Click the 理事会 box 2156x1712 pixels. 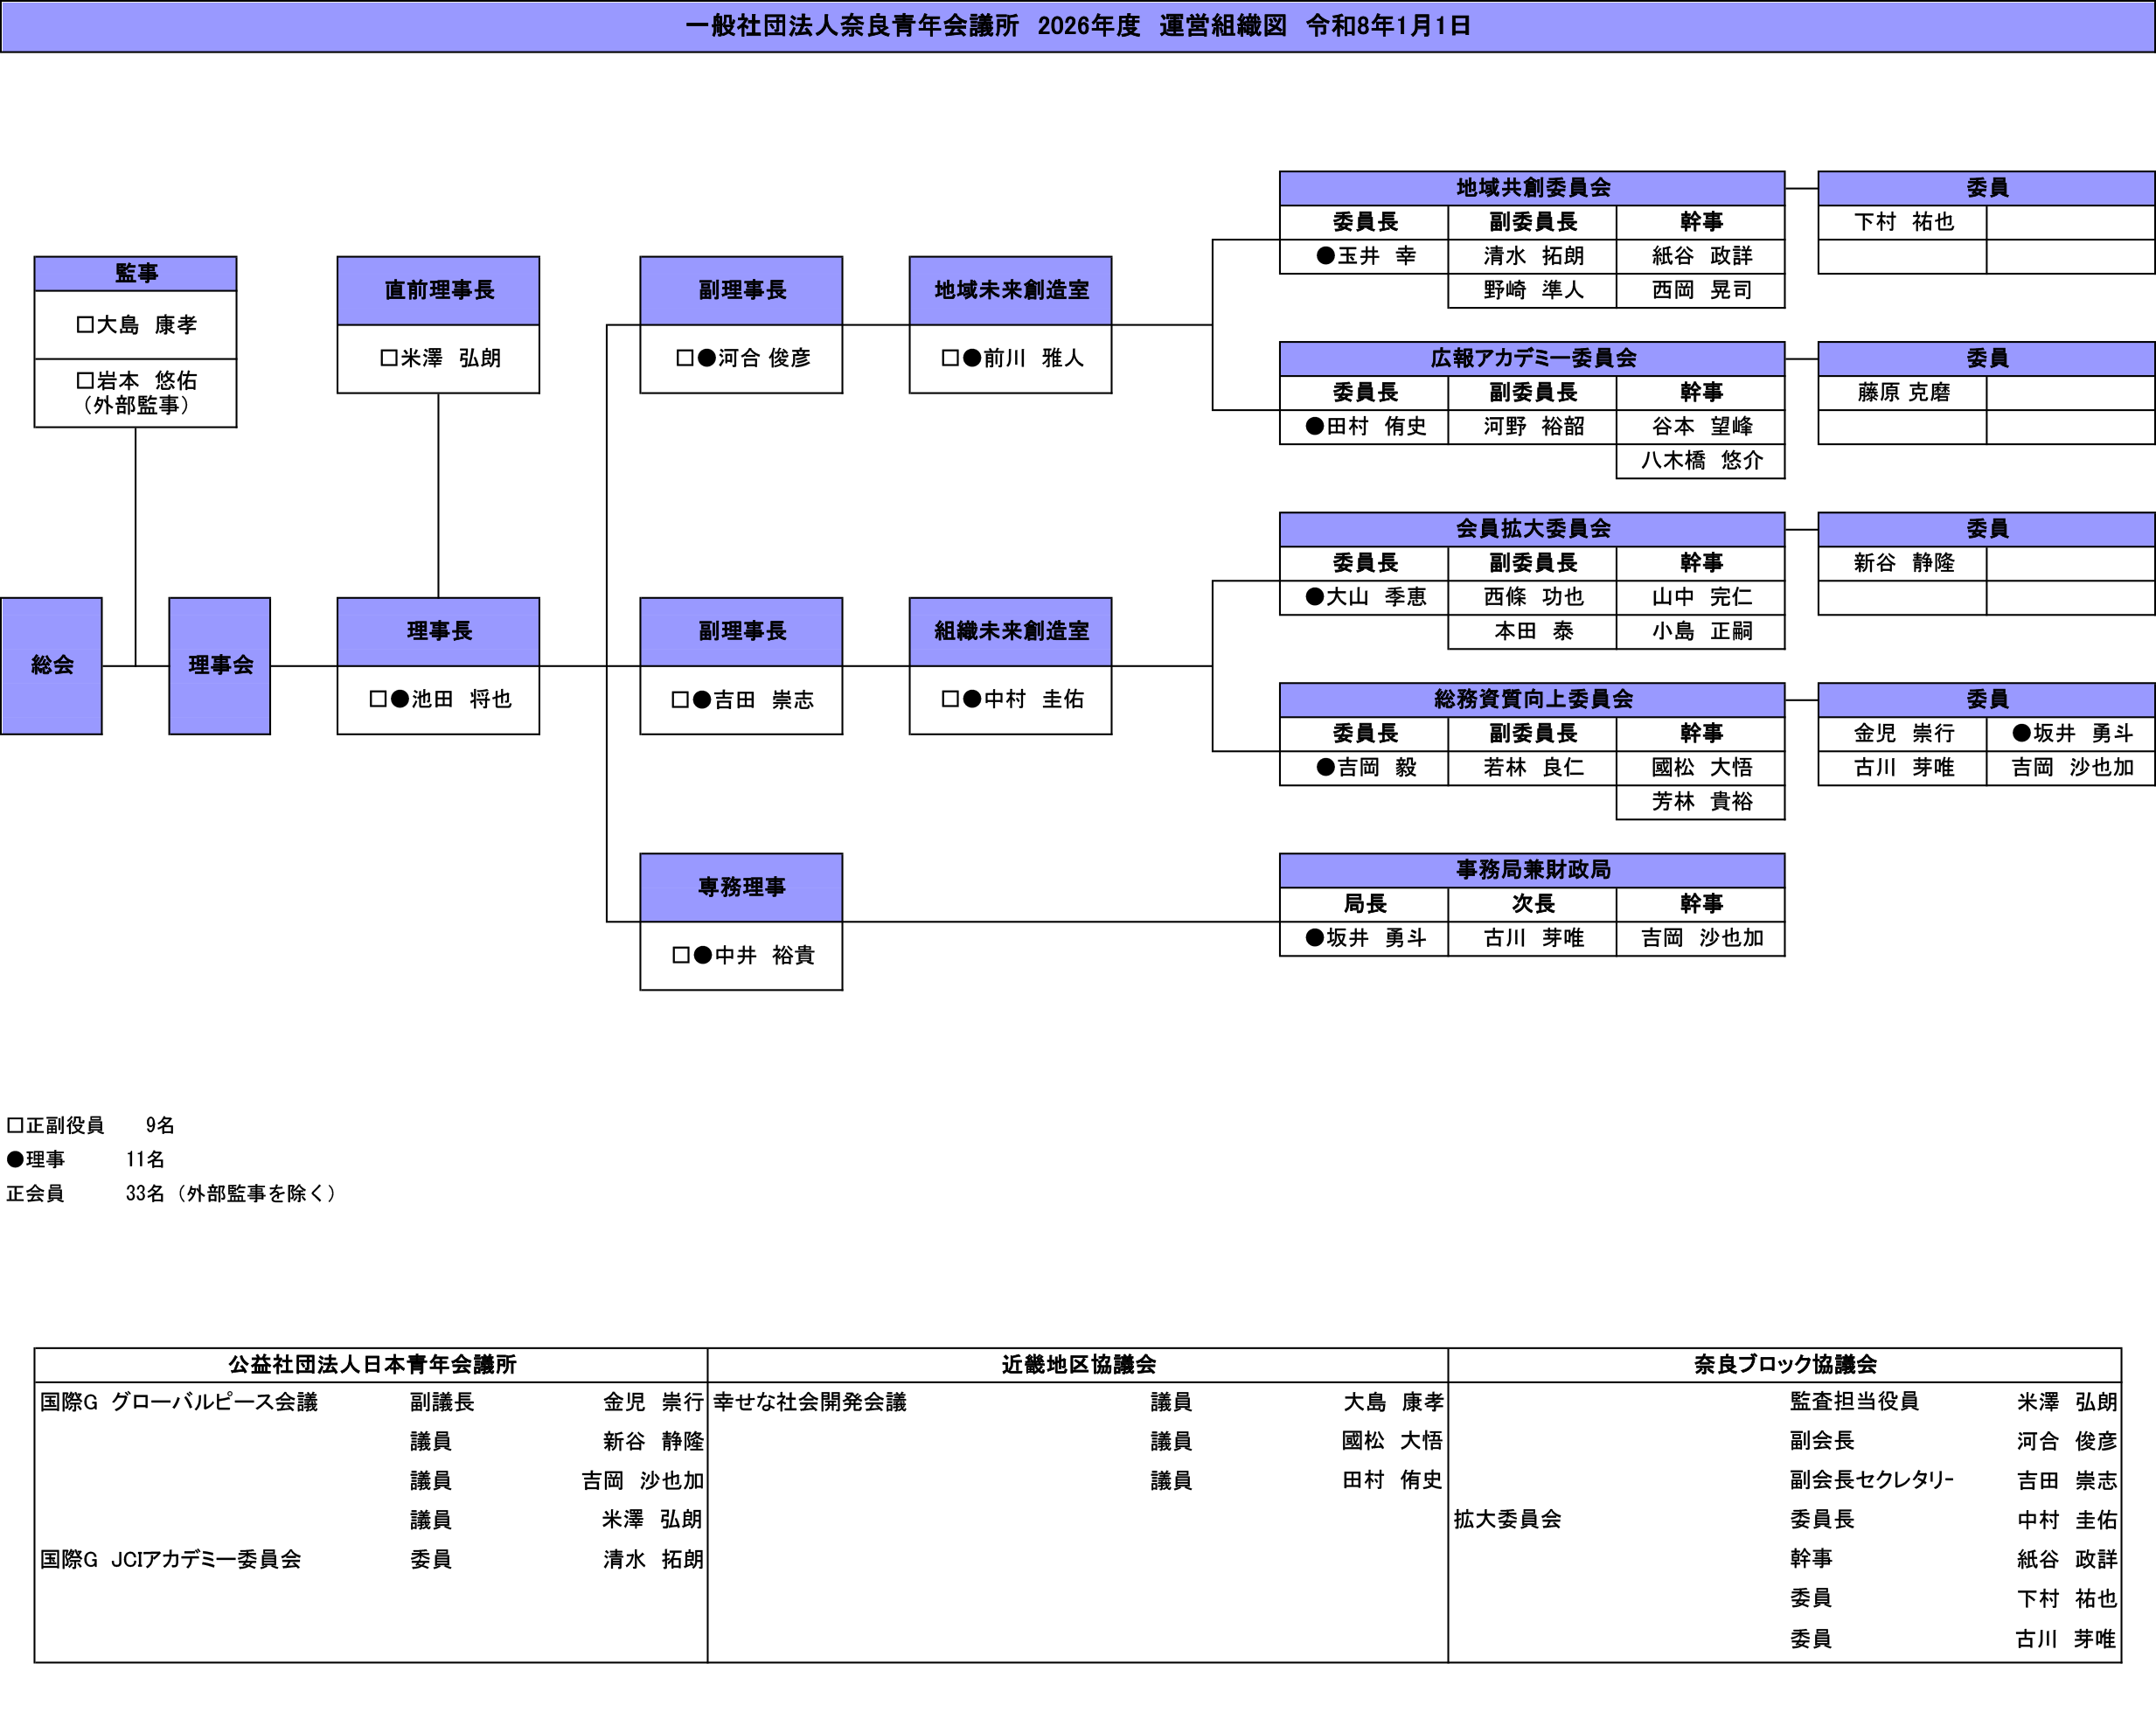219,665
